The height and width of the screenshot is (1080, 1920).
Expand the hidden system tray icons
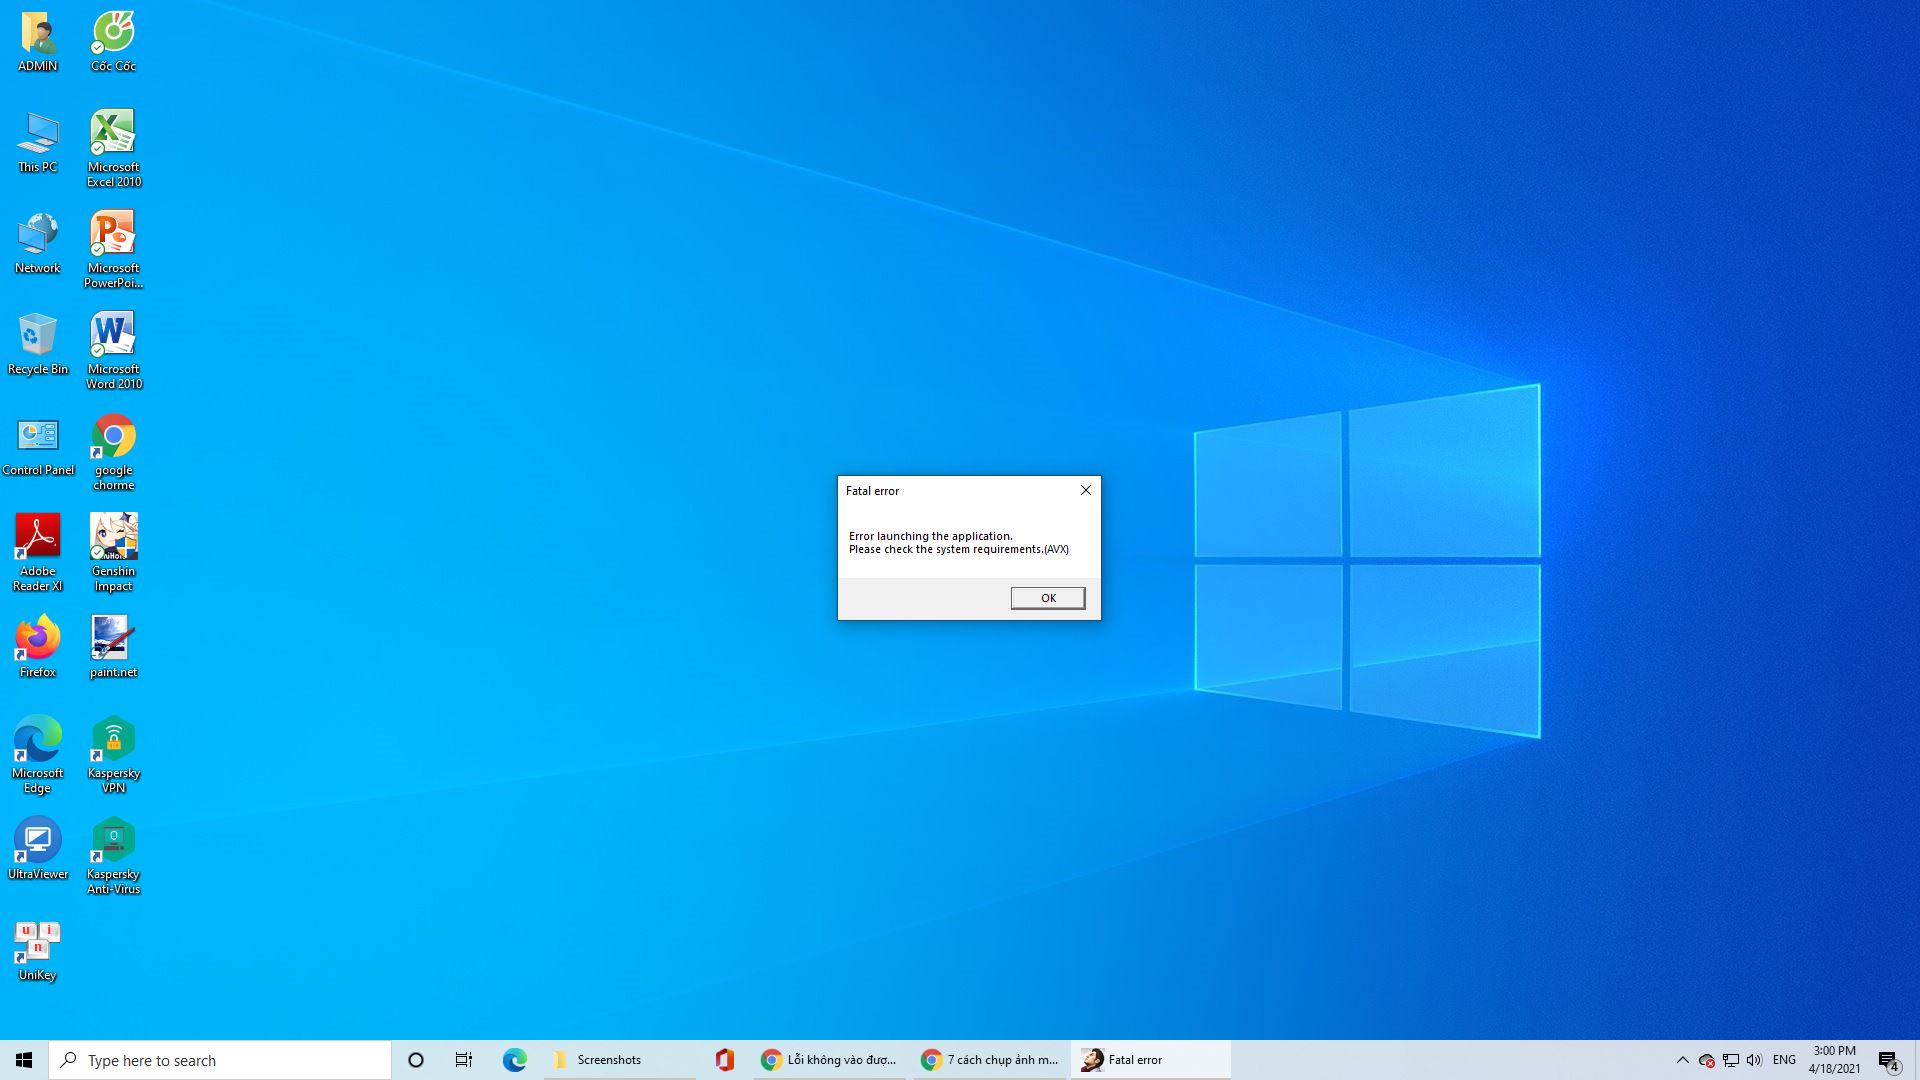click(x=1682, y=1060)
